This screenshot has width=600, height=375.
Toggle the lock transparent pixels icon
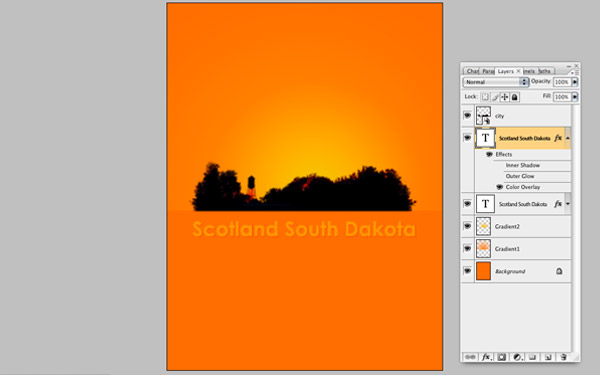(x=485, y=97)
